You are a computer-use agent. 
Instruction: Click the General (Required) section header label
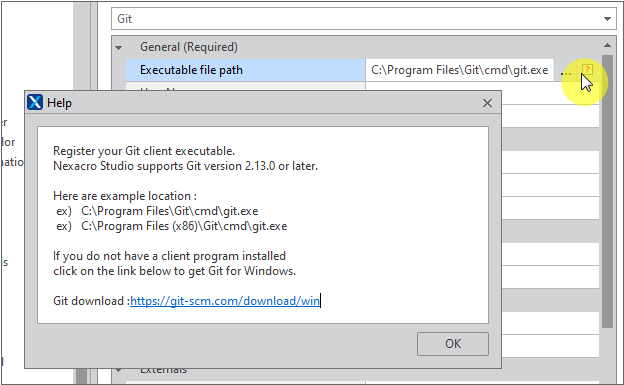coord(189,47)
